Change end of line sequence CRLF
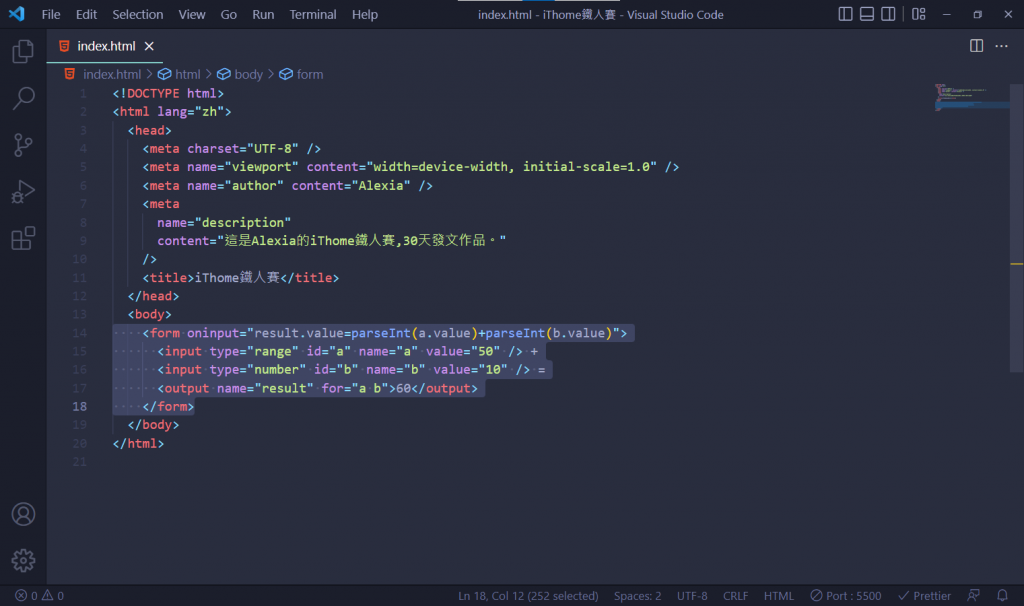Screen dimensions: 1024x606 [x=735, y=596]
